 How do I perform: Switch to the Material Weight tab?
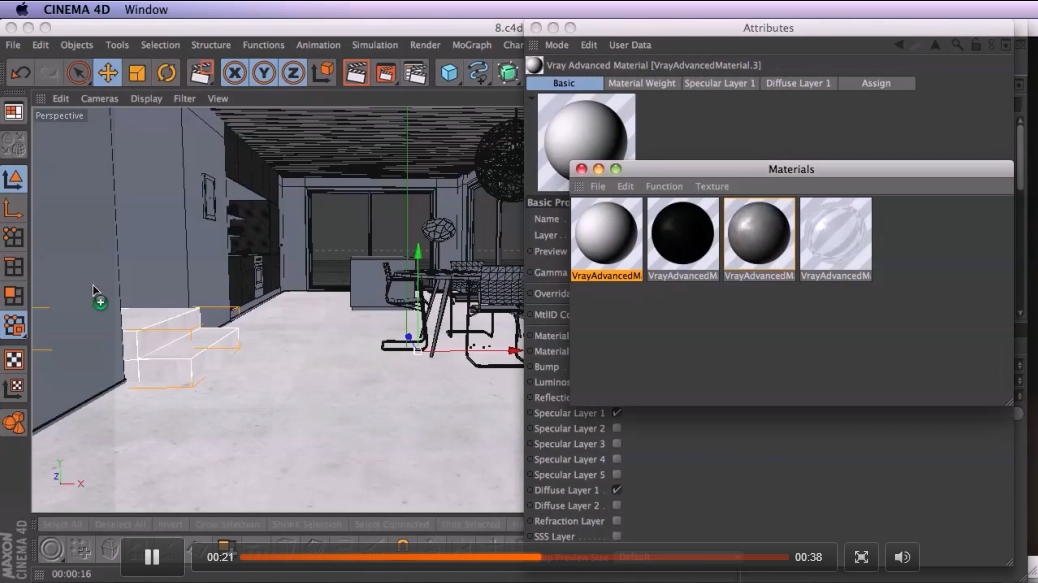(641, 83)
